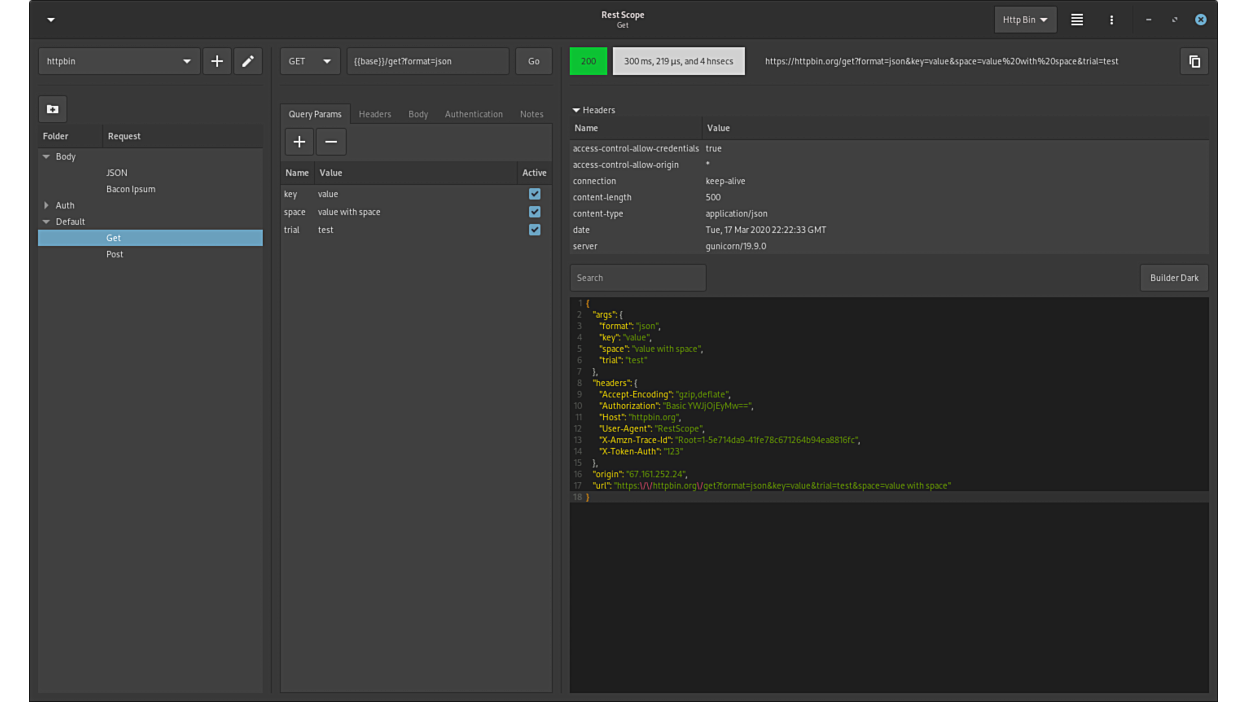This screenshot has width=1248, height=702.
Task: Click the add environment plus icon
Action: pyautogui.click(x=216, y=61)
